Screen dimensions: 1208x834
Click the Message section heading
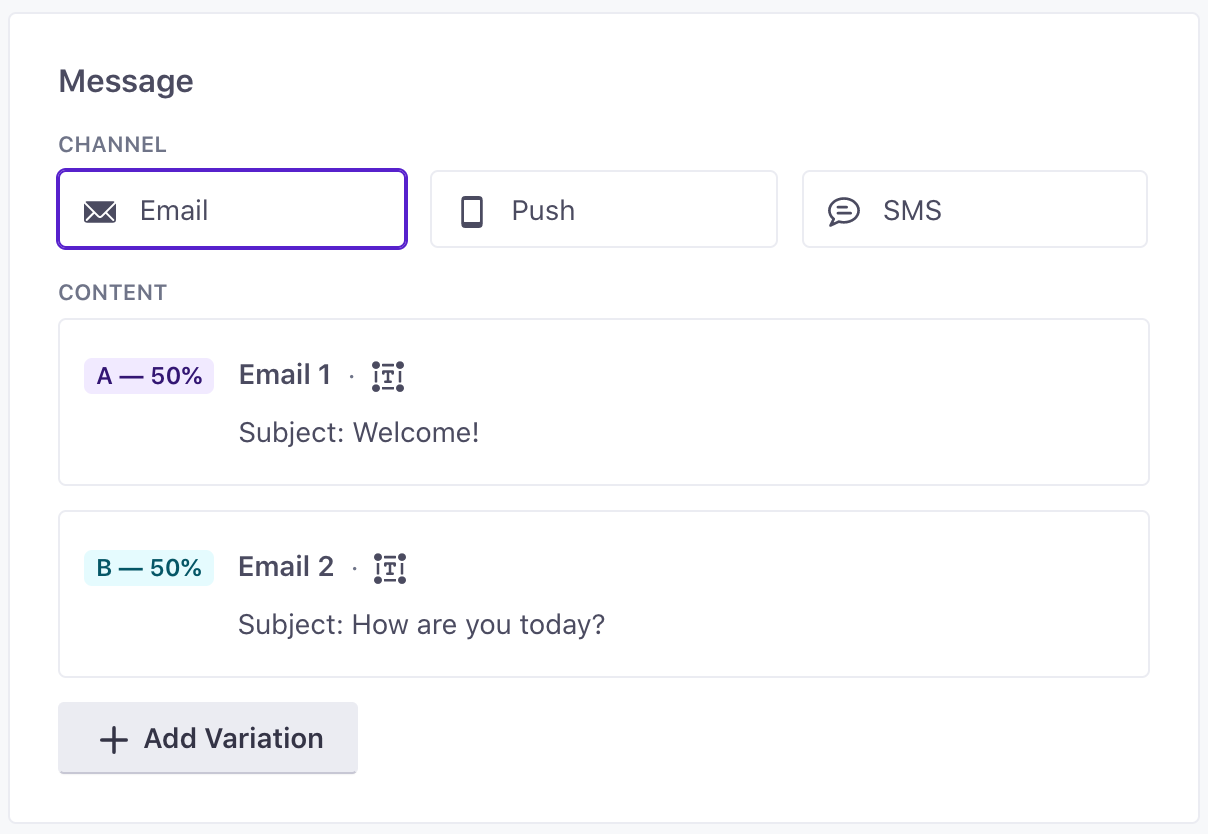126,81
